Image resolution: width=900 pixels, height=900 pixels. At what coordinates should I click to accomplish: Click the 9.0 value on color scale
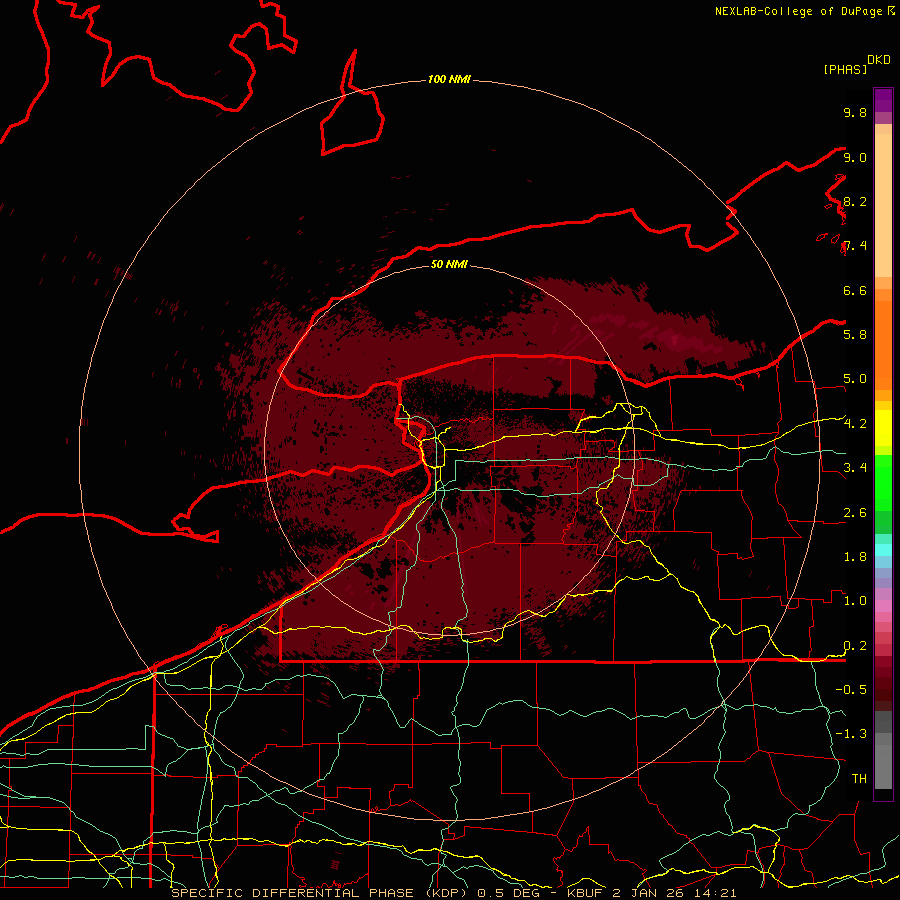(x=855, y=157)
